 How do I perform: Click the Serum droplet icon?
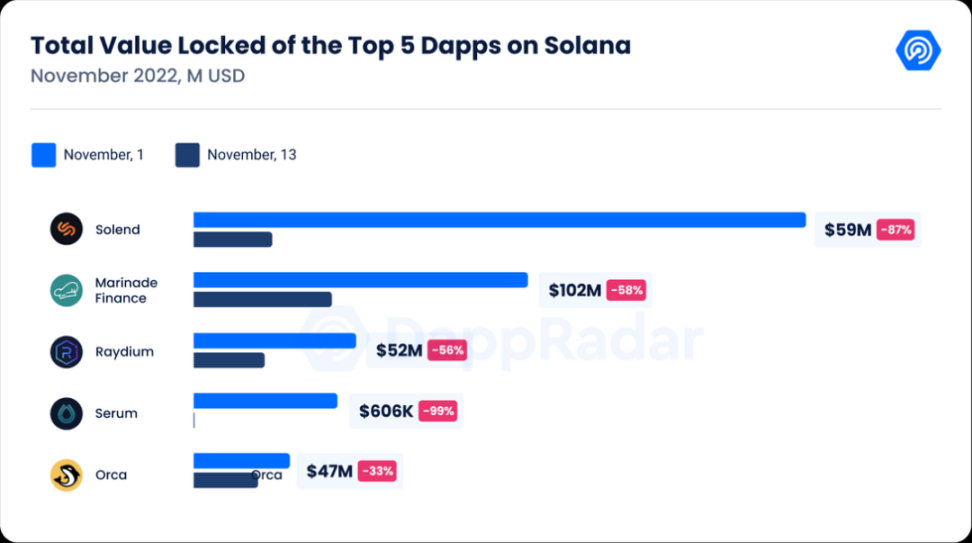66,413
